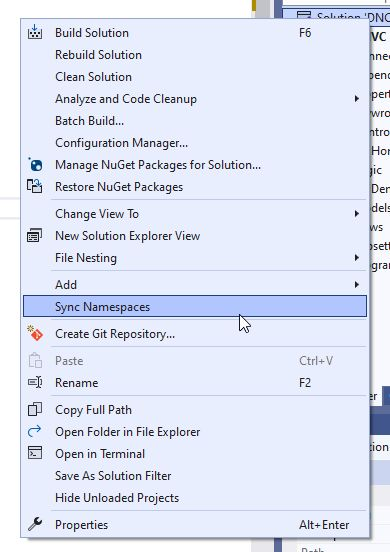Screen dimensions: 390x552
Task: Click the Copy Full Path icon
Action: pyautogui.click(x=35, y=409)
